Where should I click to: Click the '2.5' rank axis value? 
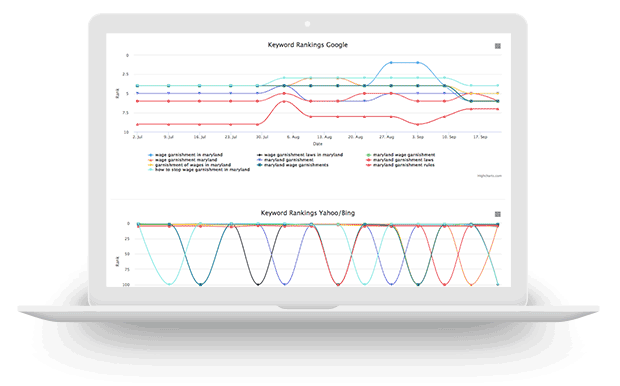(125, 74)
